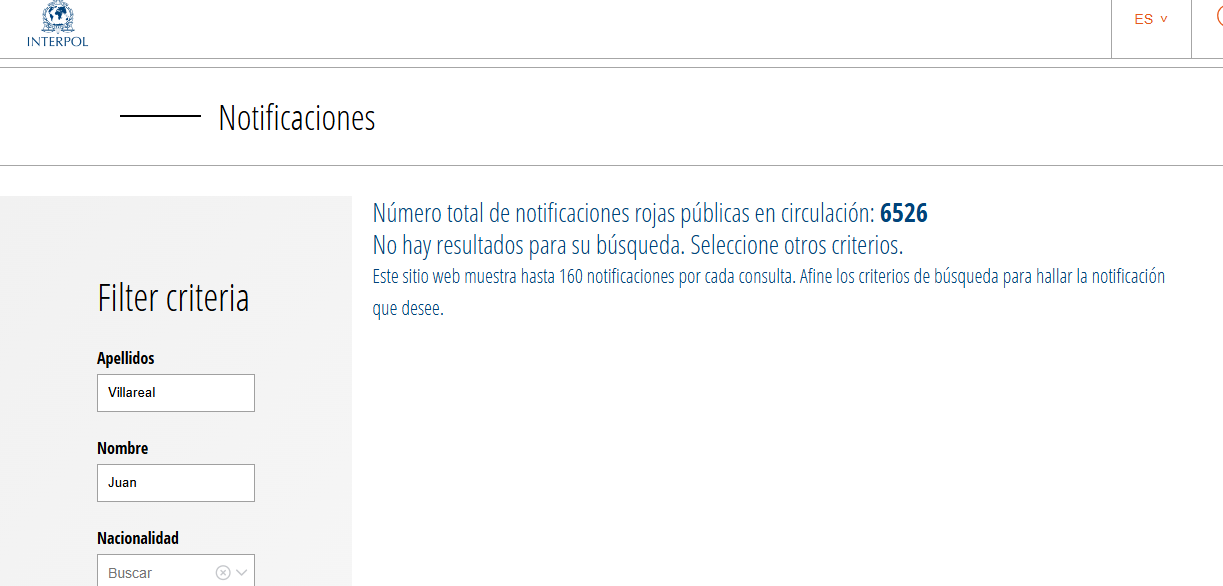
Task: Click the Notificaciones page heading
Action: pyautogui.click(x=297, y=118)
